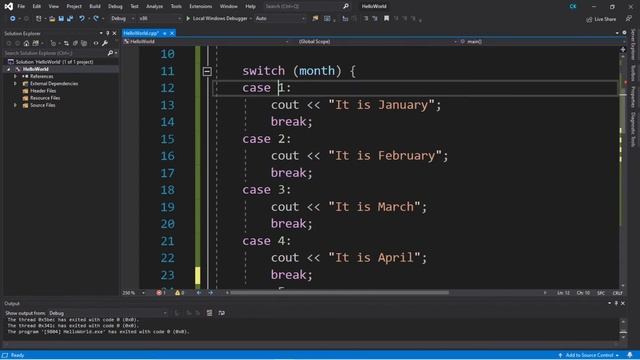The image size is (640, 360).
Task: Open the (Global Scope) navigation dropdown
Action: click(376, 42)
